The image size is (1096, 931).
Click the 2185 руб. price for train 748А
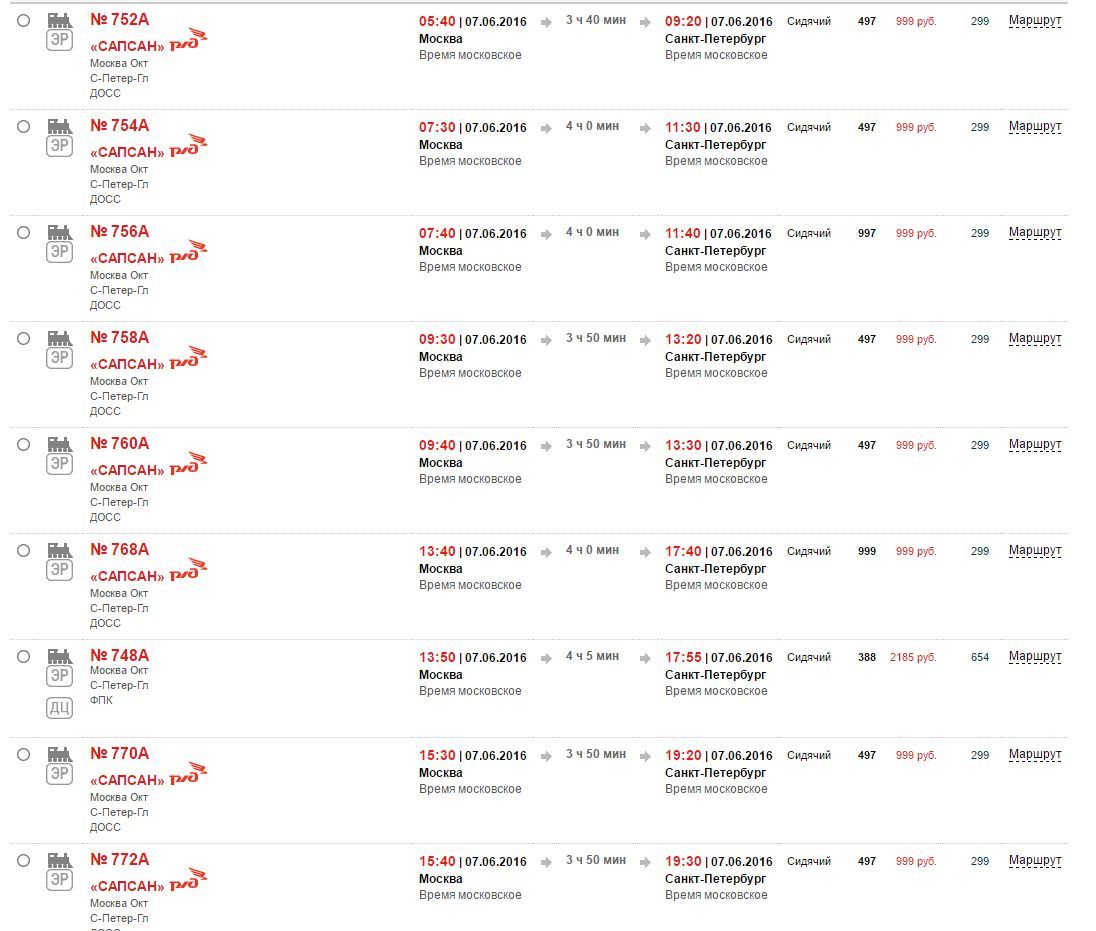[x=913, y=657]
